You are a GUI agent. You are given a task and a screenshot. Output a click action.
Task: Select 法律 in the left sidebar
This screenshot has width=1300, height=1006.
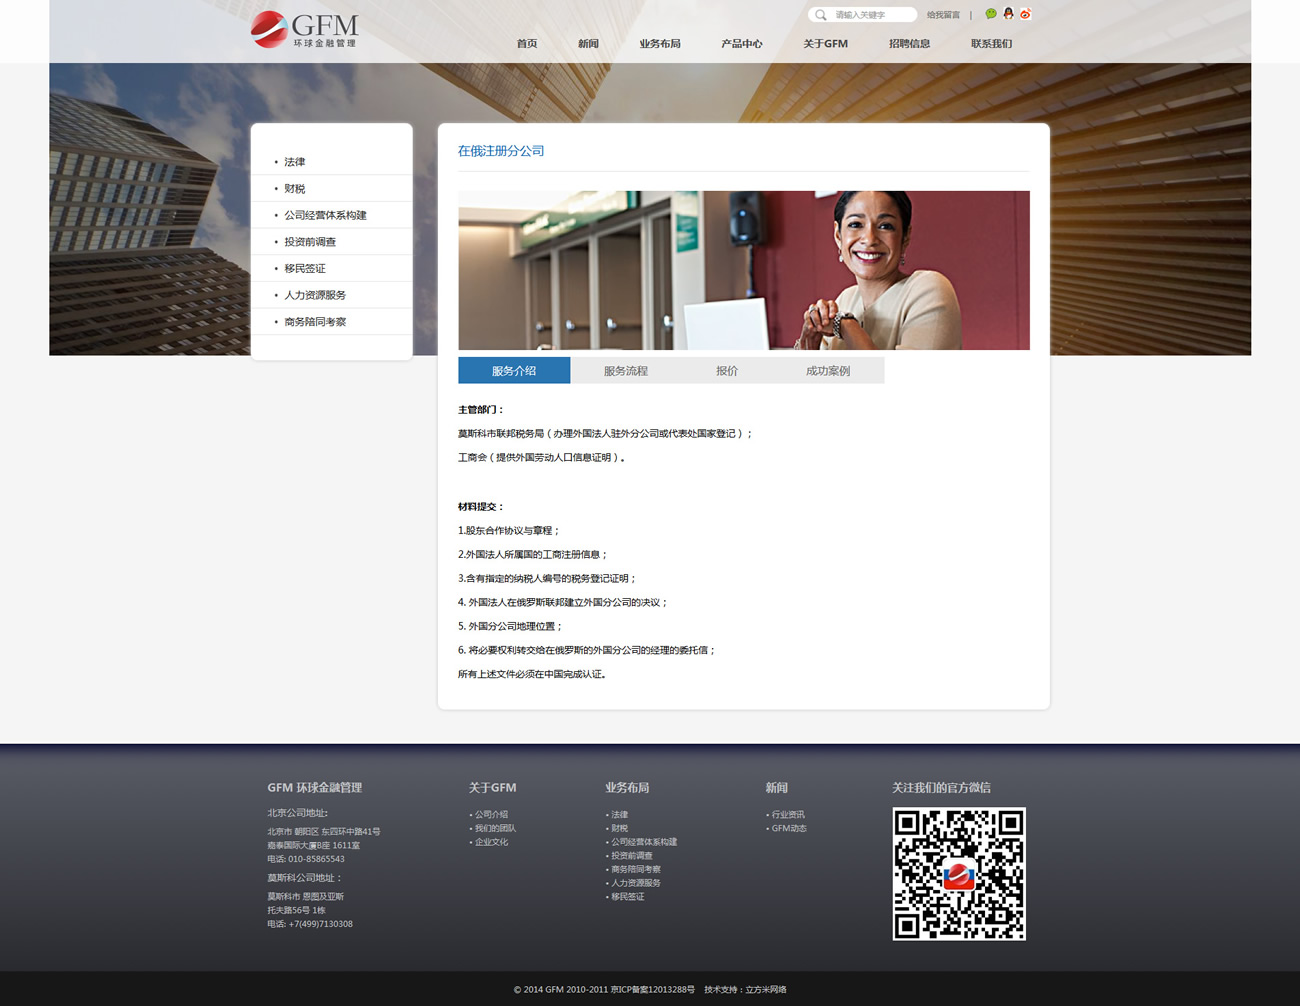click(x=295, y=162)
